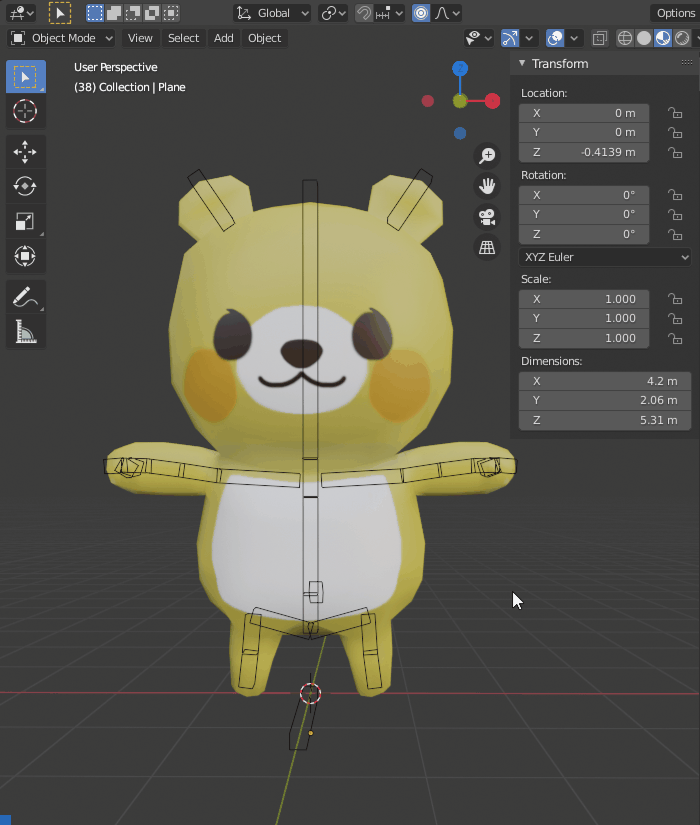Open the pivot point dropdown
Viewport: 700px width, 825px height.
(x=333, y=13)
